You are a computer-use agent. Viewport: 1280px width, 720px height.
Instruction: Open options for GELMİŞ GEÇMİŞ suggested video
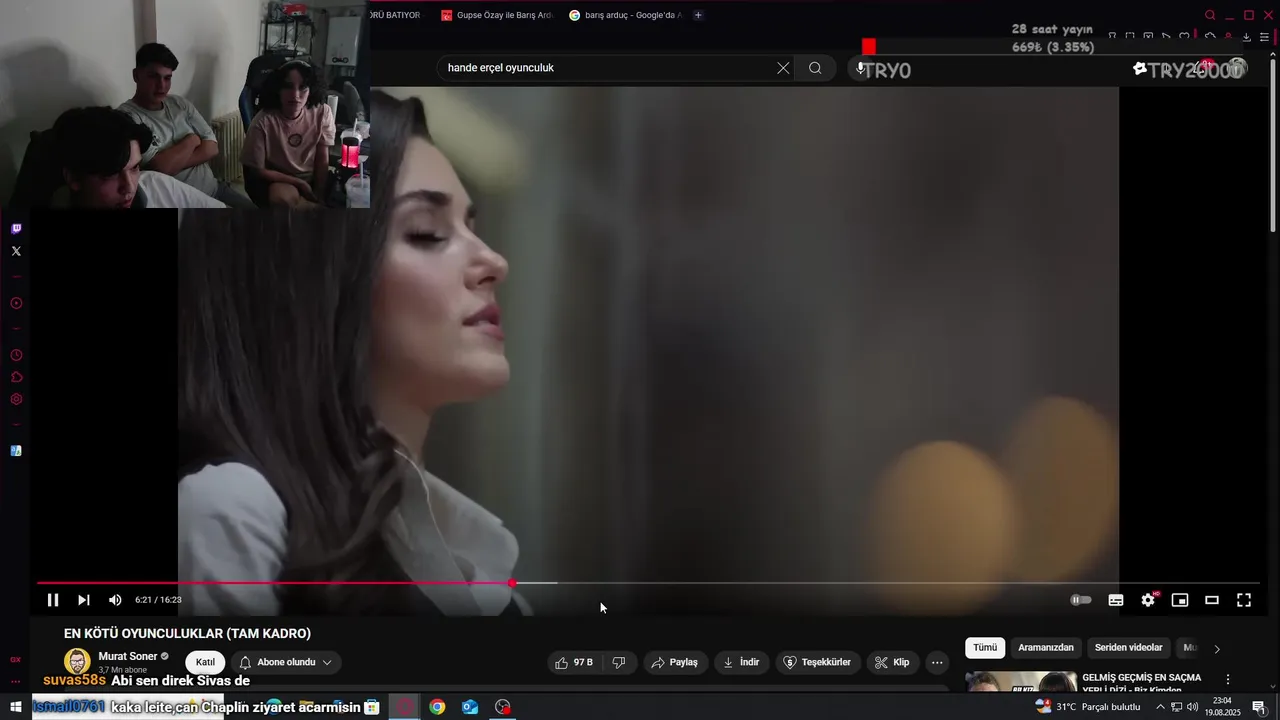pos(1228,679)
